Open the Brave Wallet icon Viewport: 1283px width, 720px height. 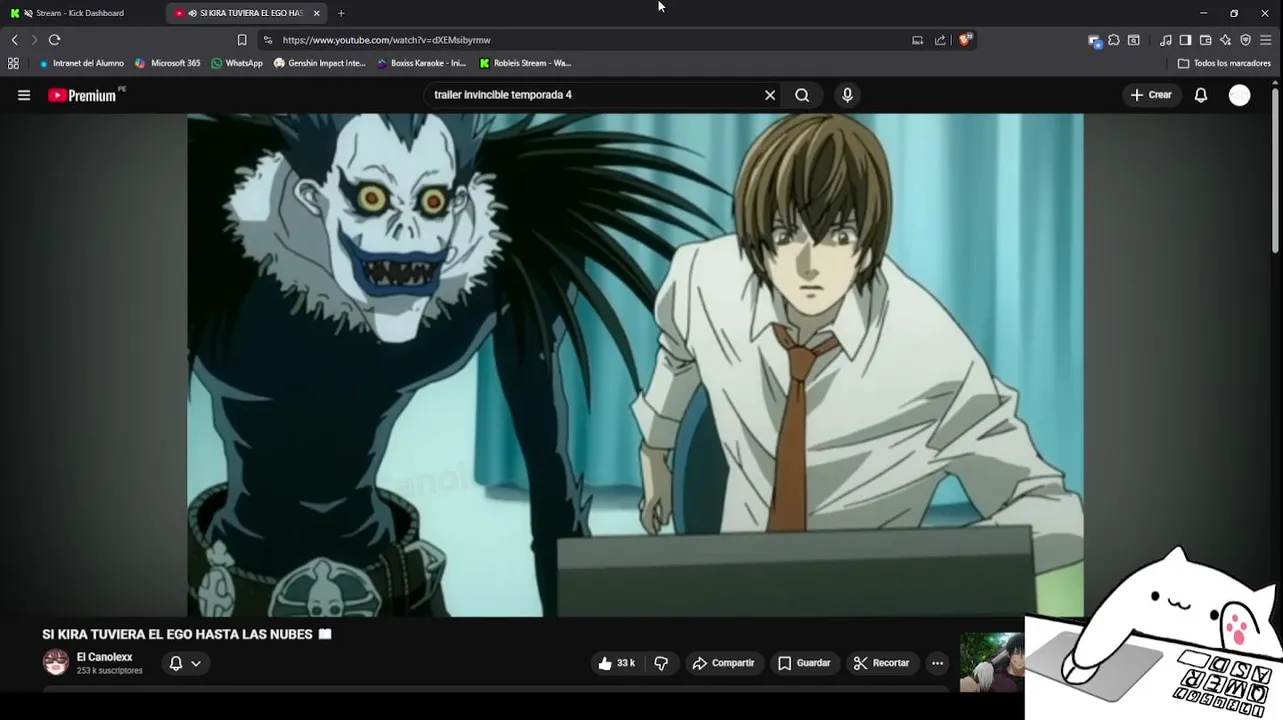(1205, 40)
